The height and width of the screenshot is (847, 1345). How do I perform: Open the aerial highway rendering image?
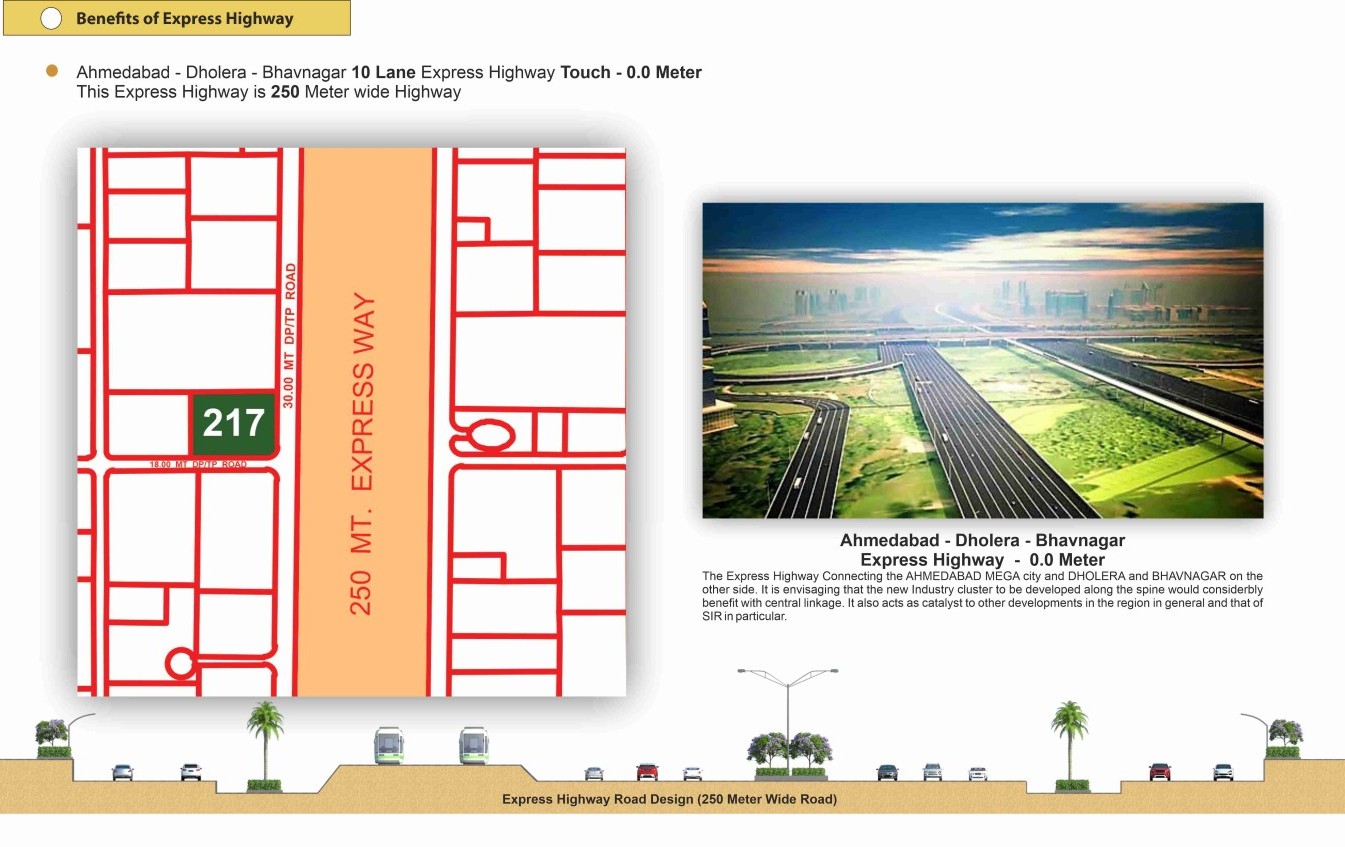(x=982, y=360)
